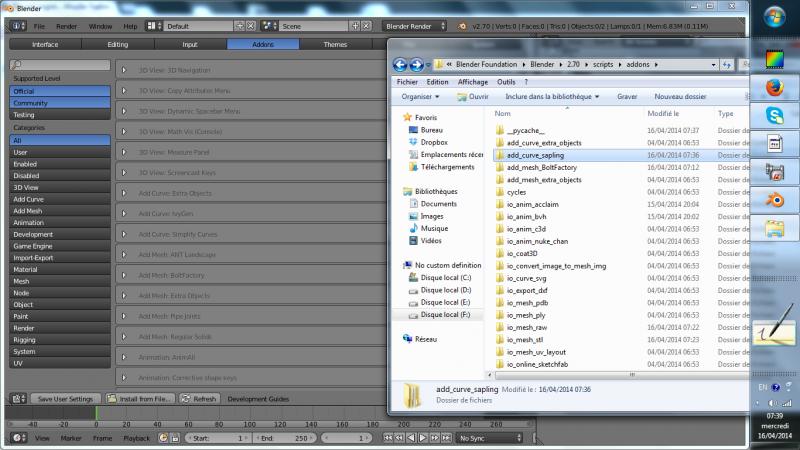Click the User Preferences editor type icon
The width and height of the screenshot is (800, 450).
click(x=18, y=399)
